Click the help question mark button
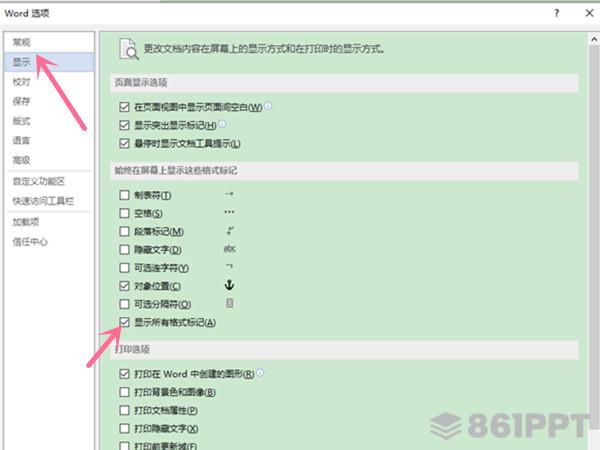600x450 pixels. click(x=557, y=13)
